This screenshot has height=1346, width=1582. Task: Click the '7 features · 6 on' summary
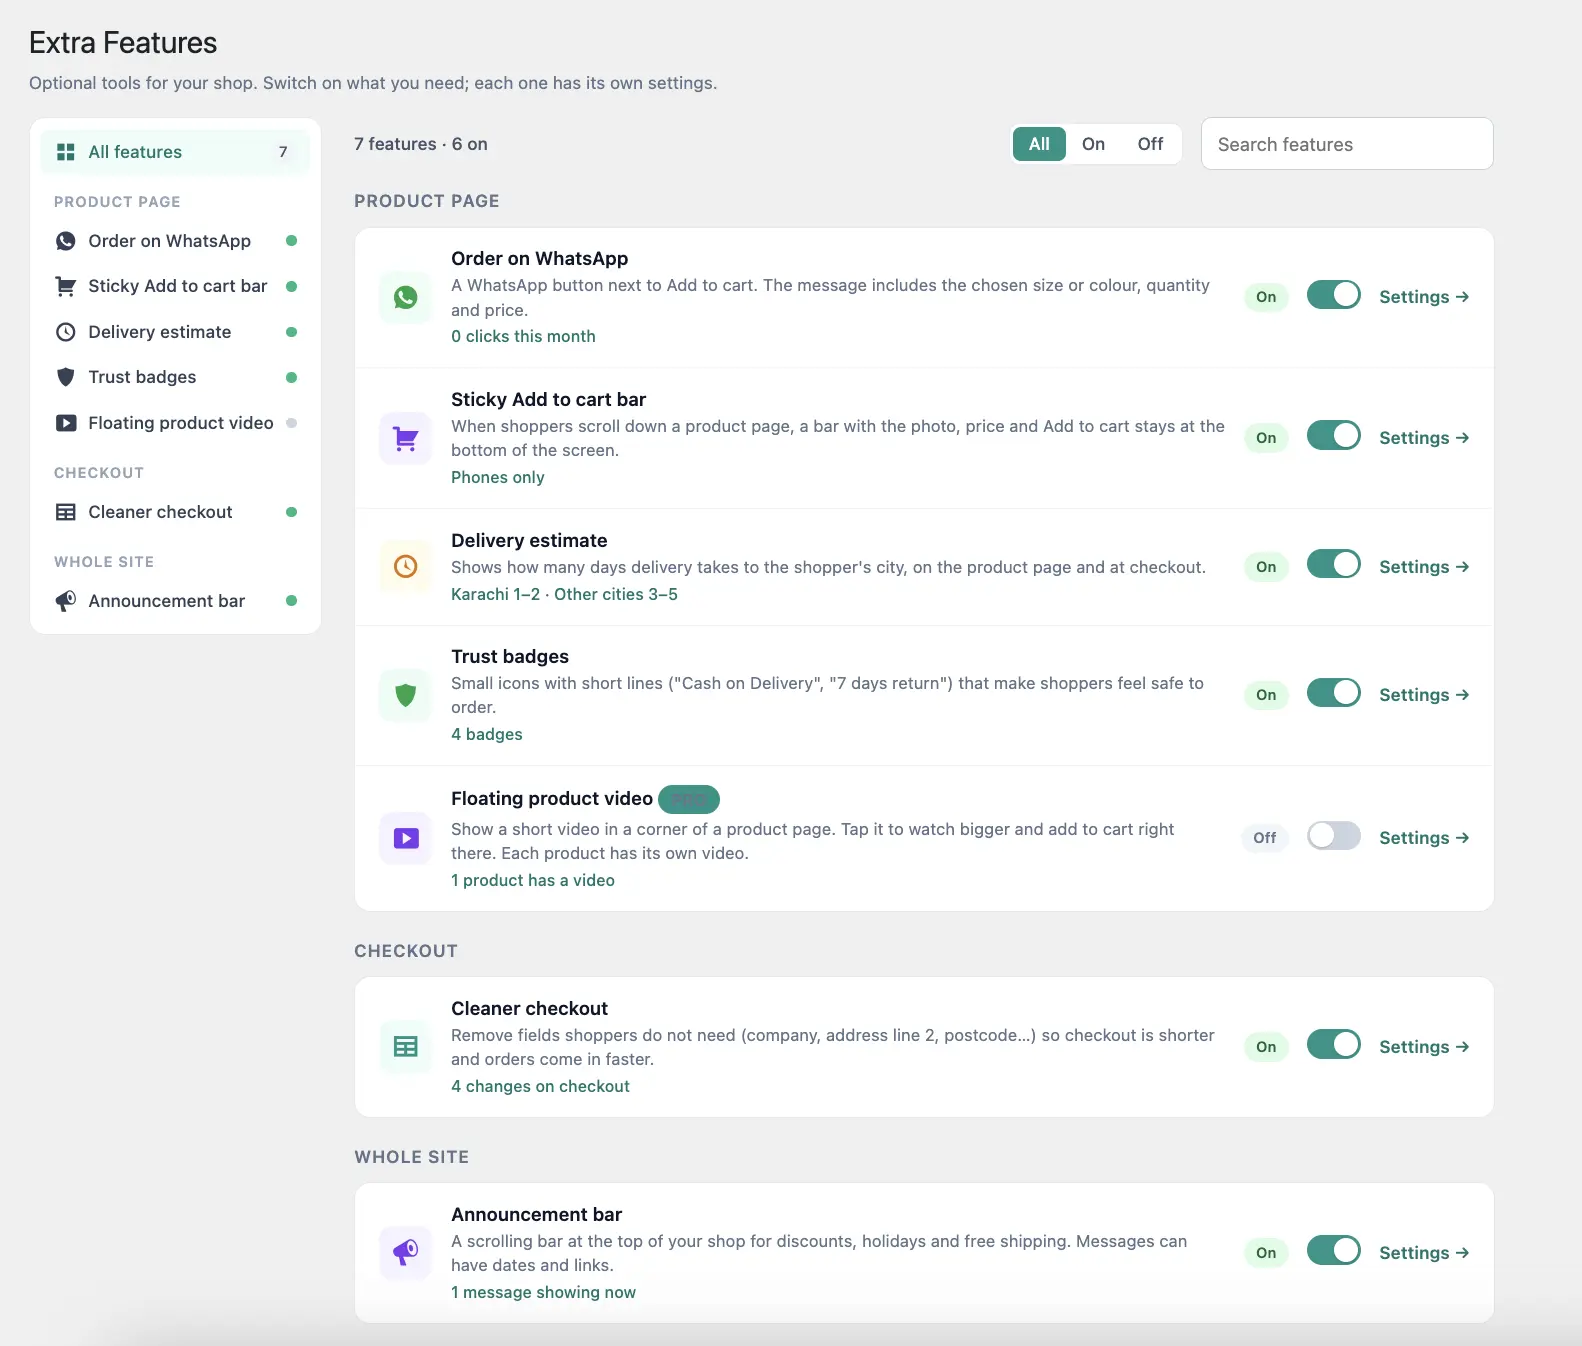pos(421,144)
